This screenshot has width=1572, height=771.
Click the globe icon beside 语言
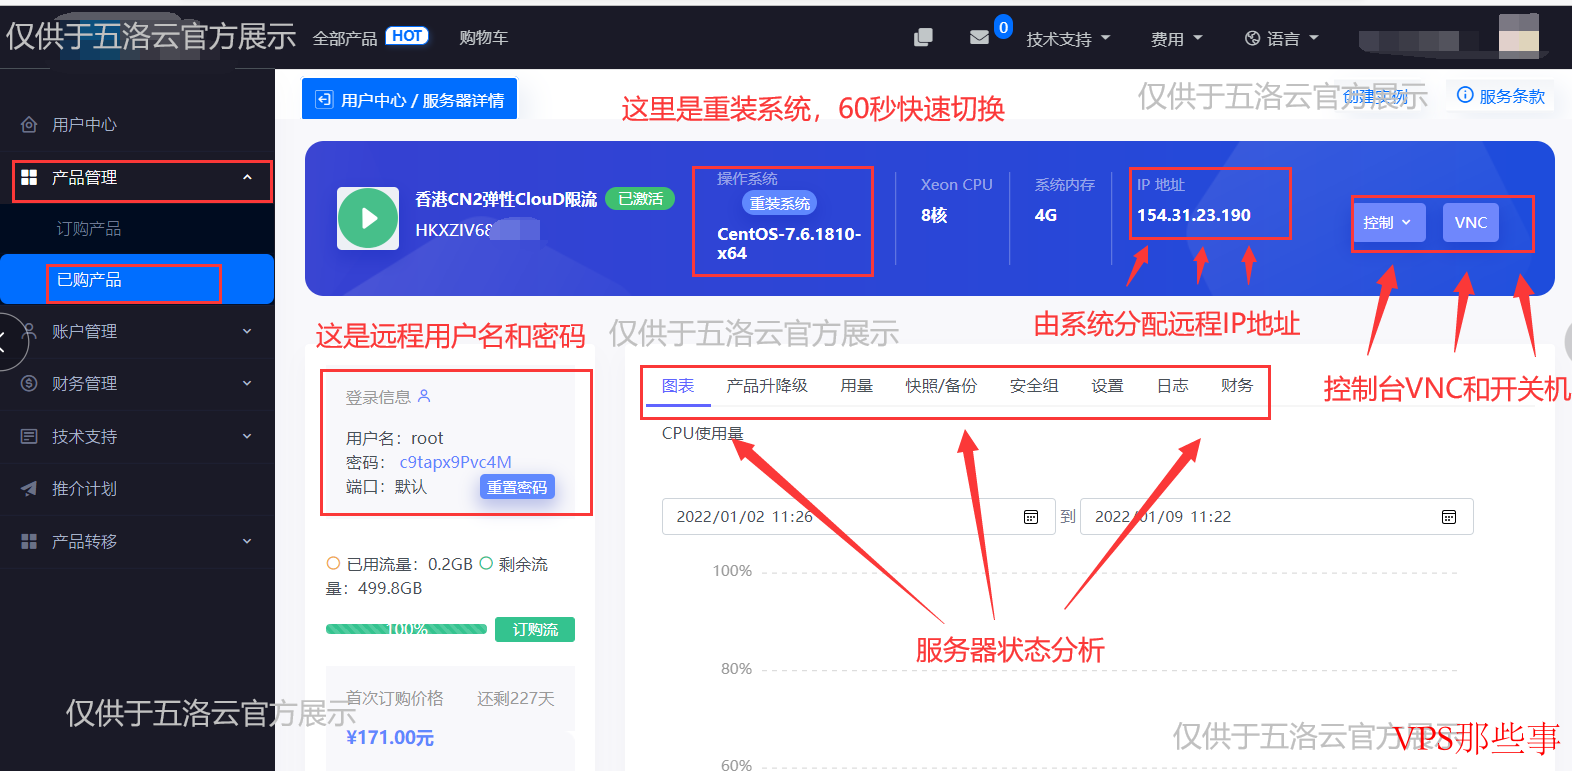(x=1252, y=38)
